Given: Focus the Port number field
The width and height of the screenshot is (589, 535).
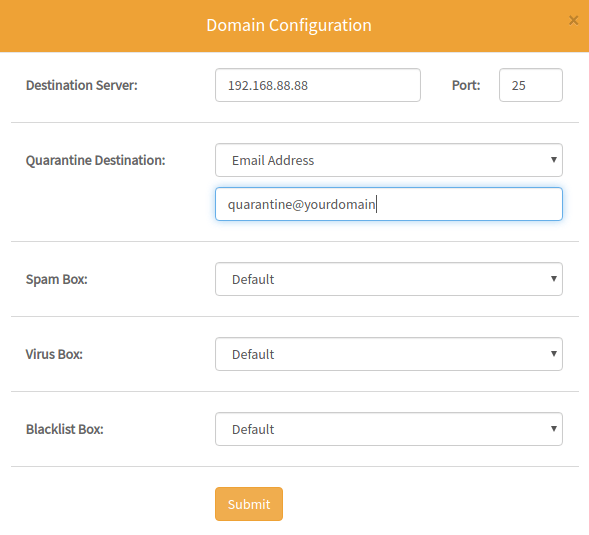Looking at the screenshot, I should tap(531, 85).
